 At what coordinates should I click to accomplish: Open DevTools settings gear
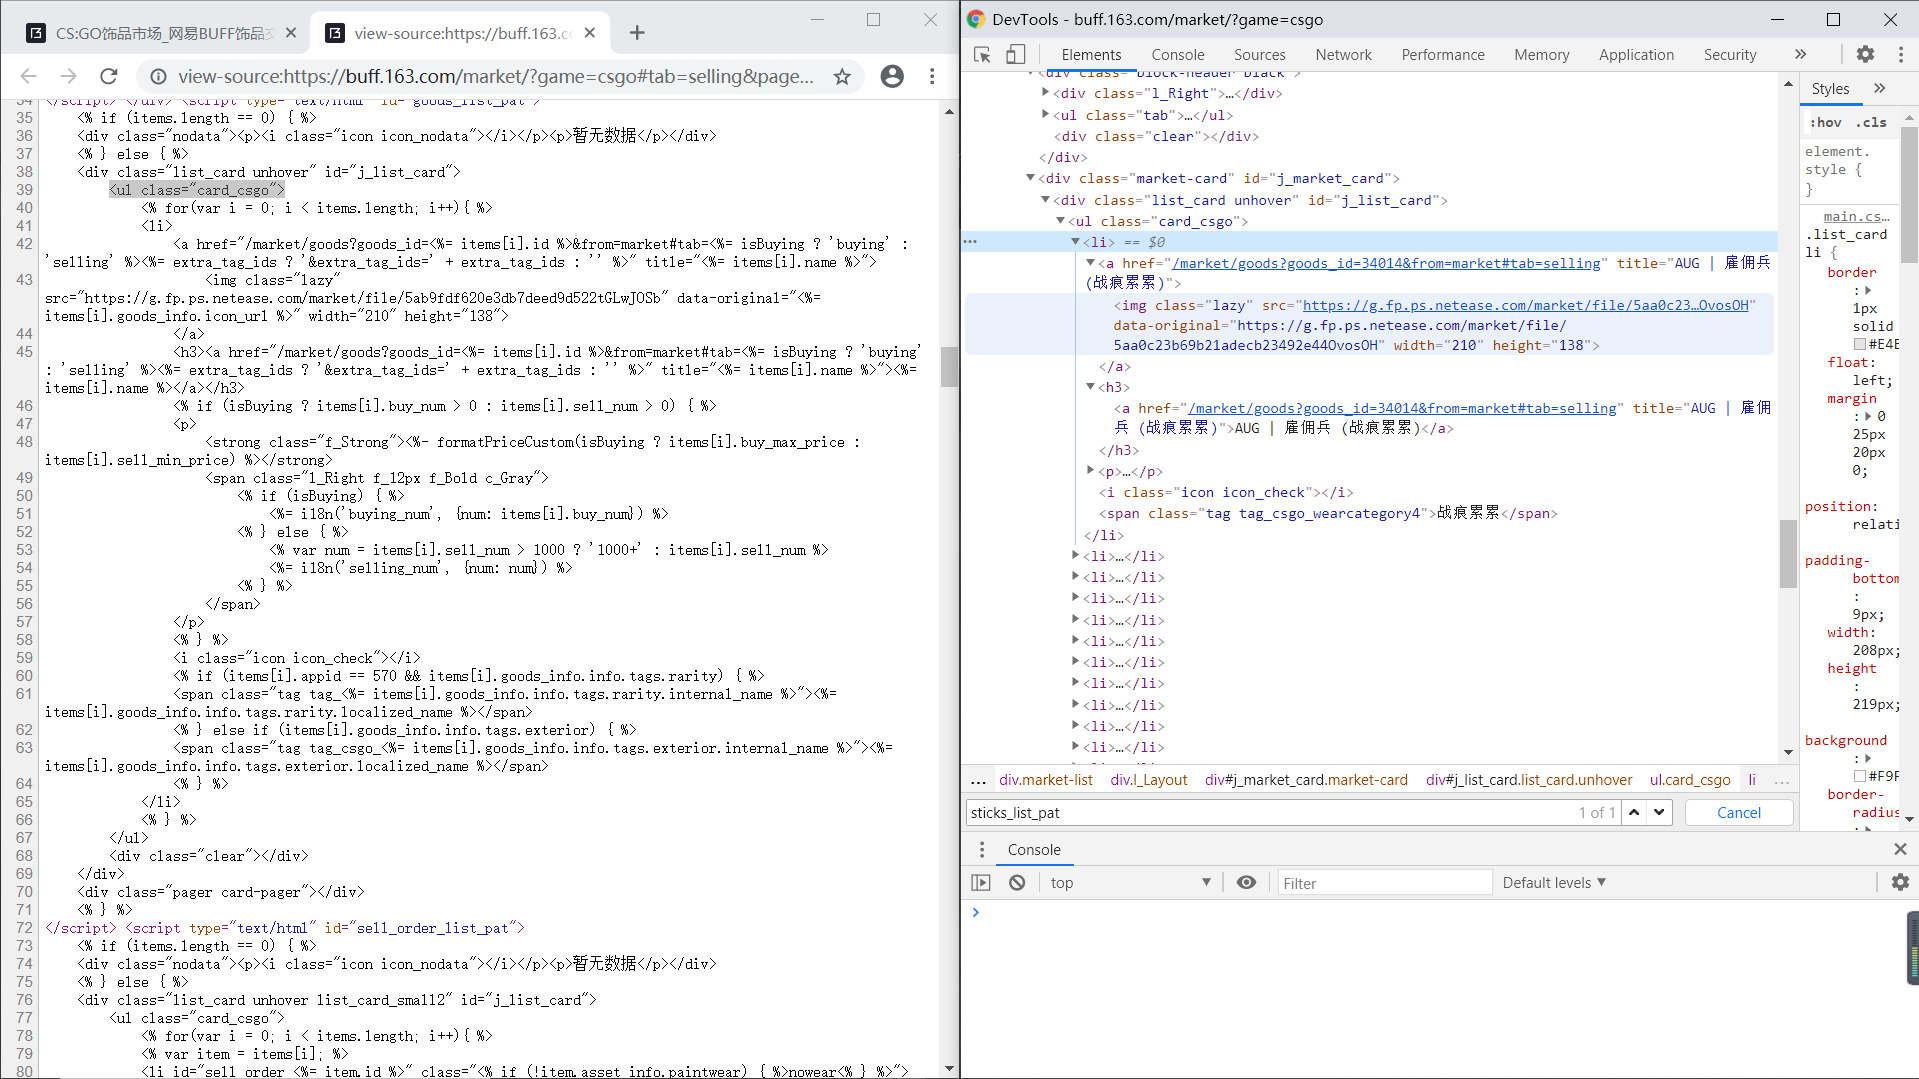(1865, 55)
